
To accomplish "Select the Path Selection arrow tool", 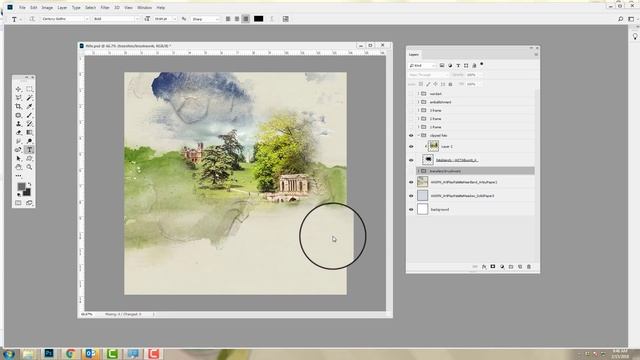I will click(18, 158).
